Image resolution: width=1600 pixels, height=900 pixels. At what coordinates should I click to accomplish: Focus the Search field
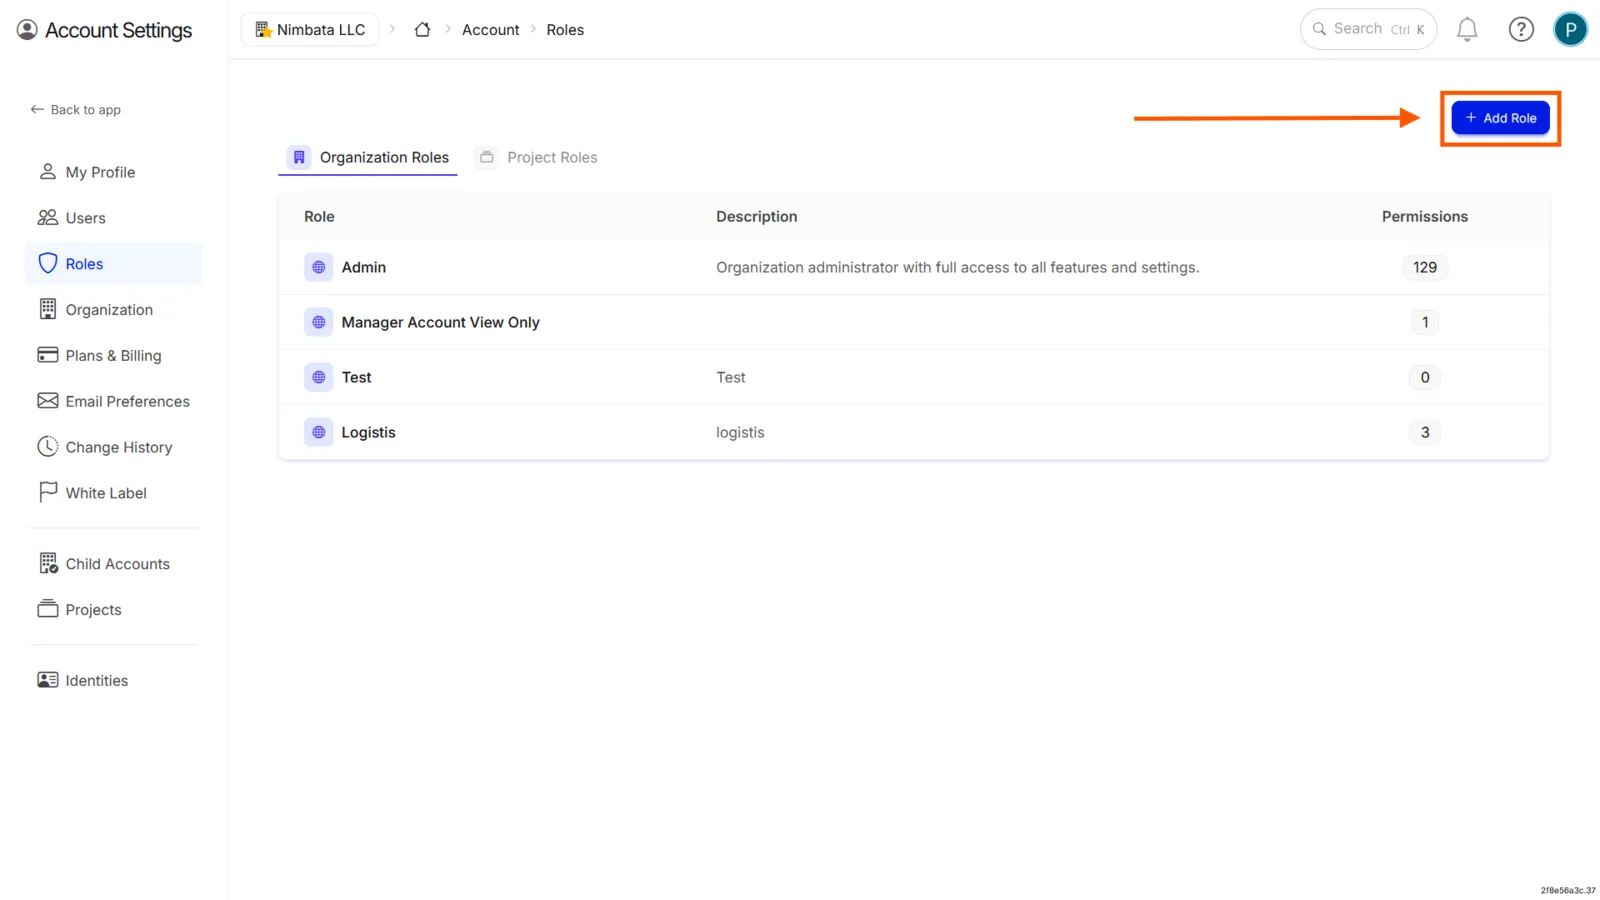(1368, 29)
